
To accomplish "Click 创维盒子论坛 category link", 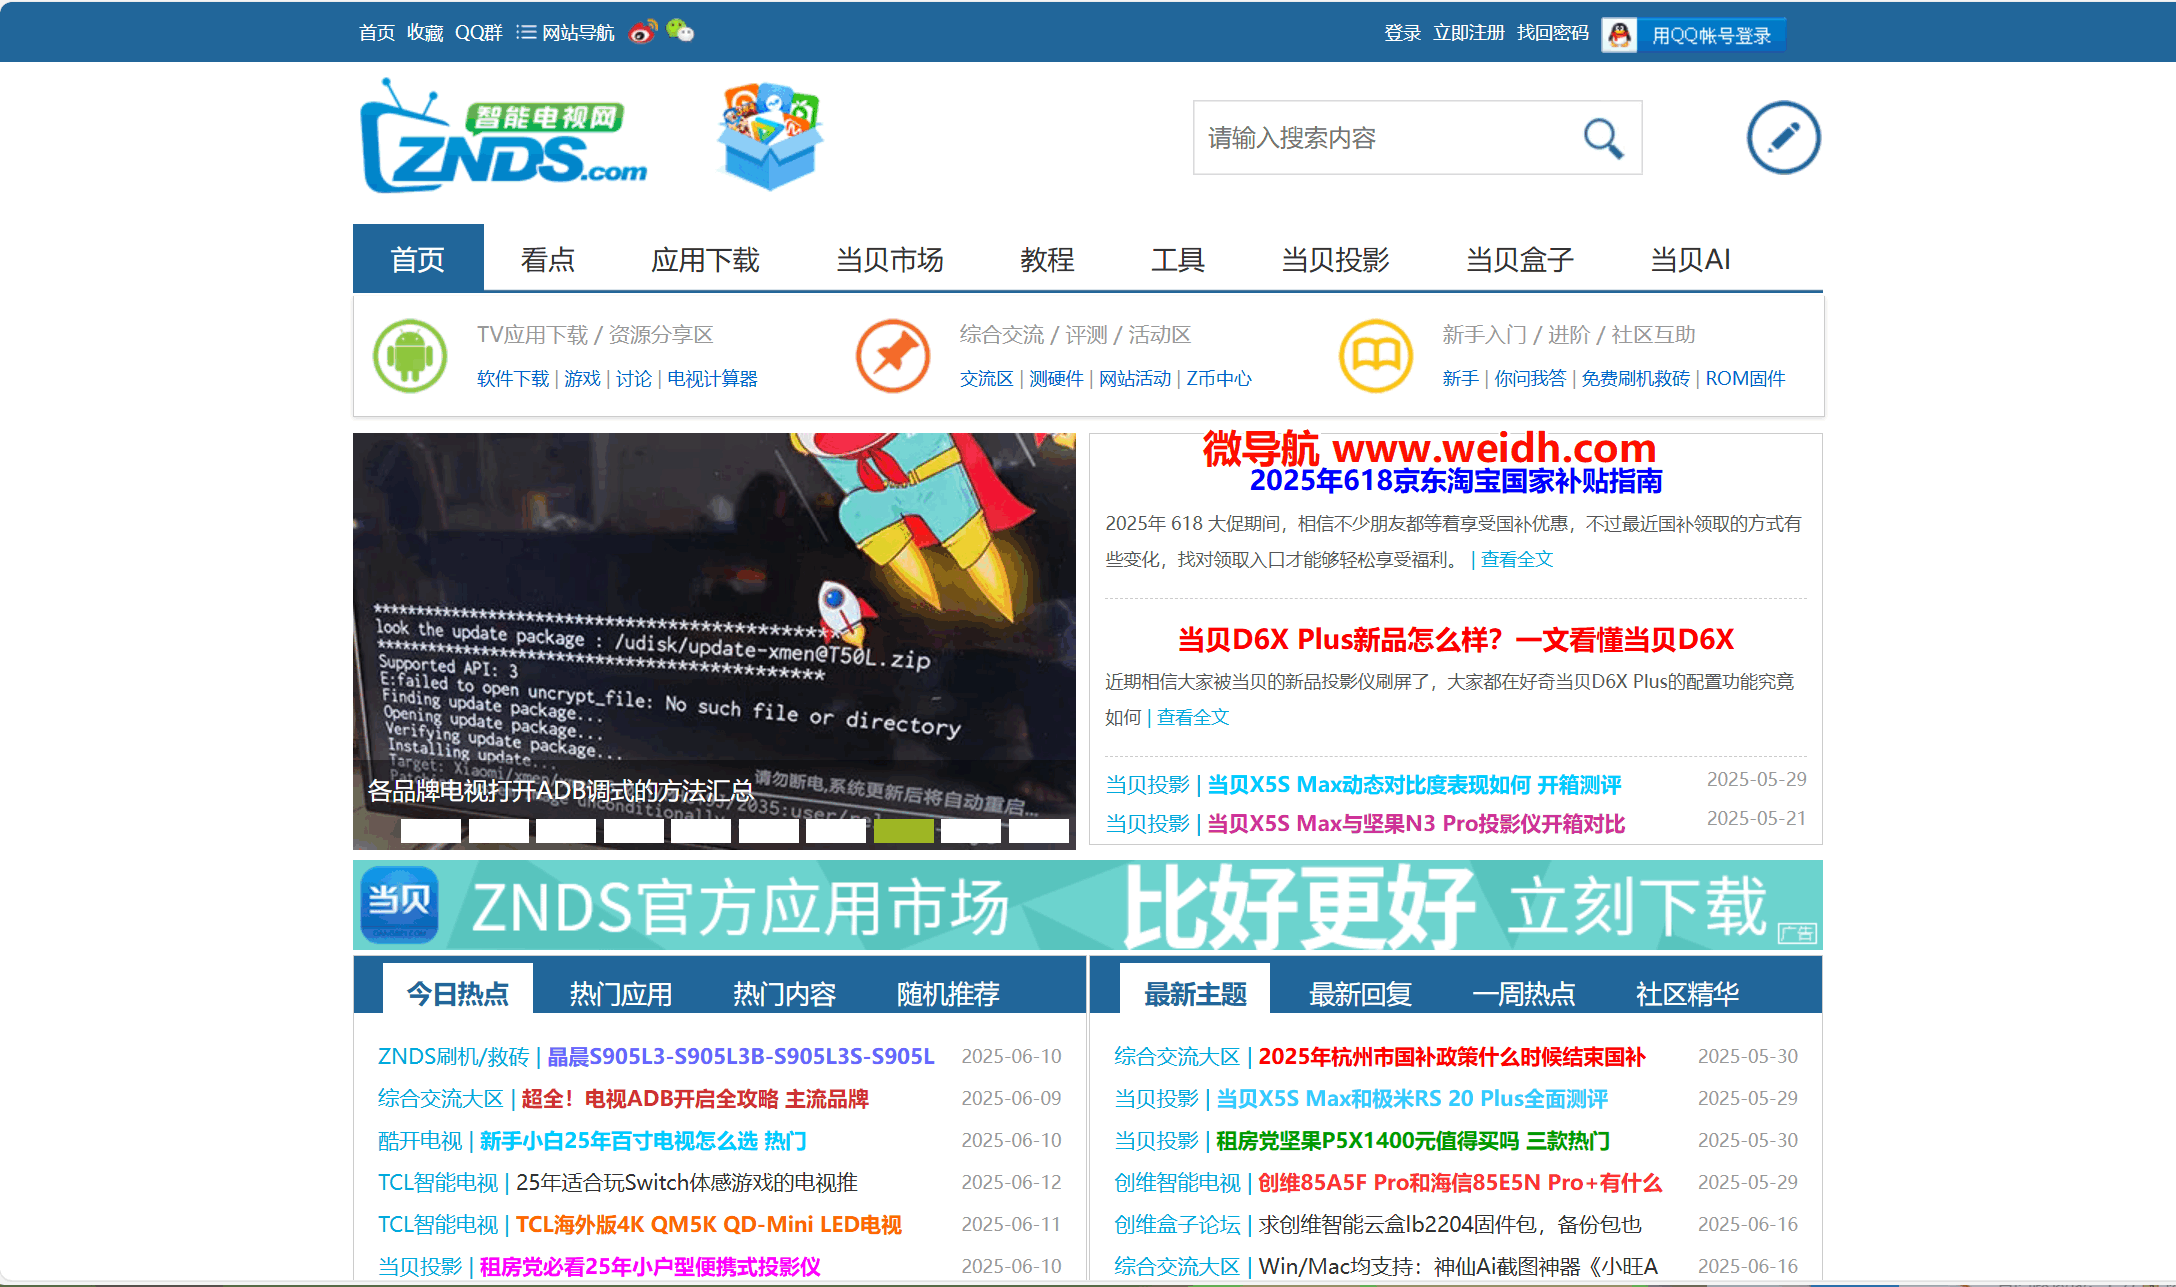I will tap(1177, 1225).
